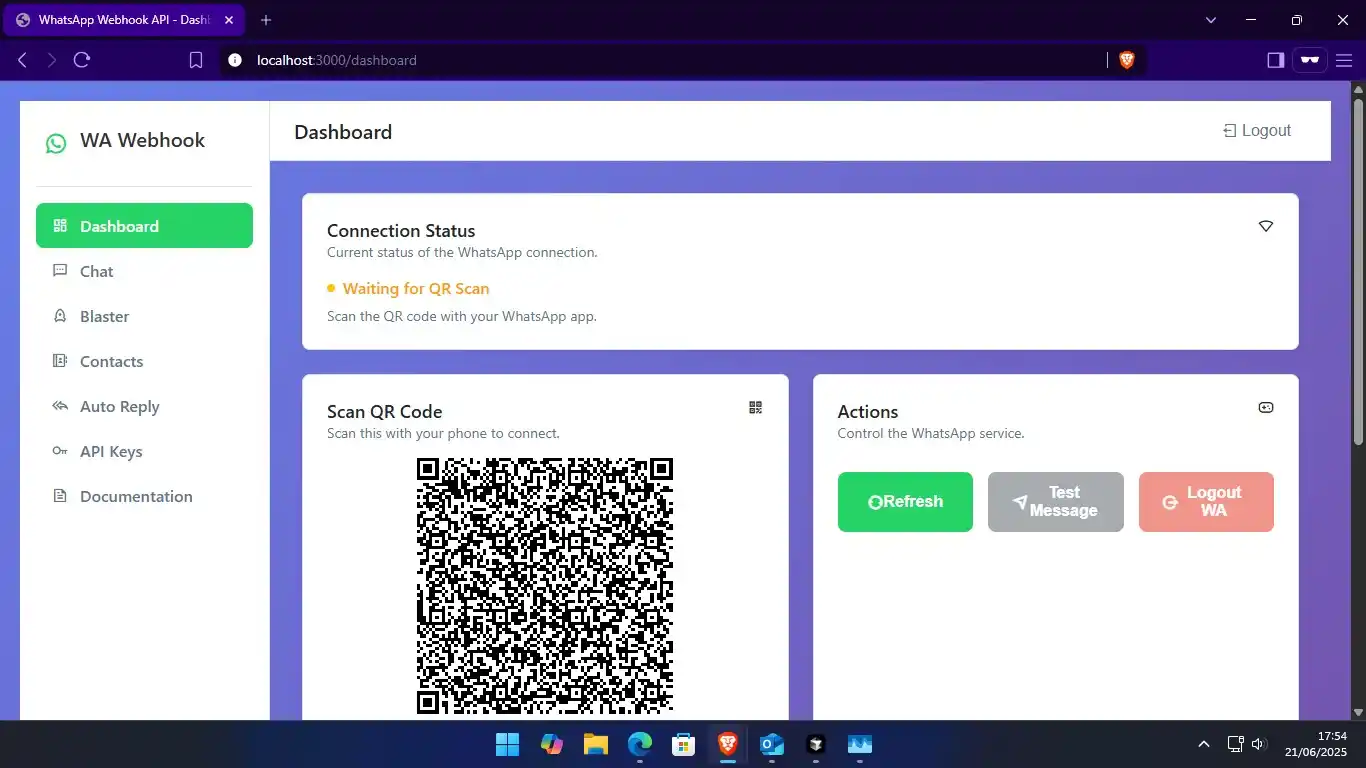This screenshot has width=1366, height=768.
Task: Click the QR code image
Action: tap(545, 586)
